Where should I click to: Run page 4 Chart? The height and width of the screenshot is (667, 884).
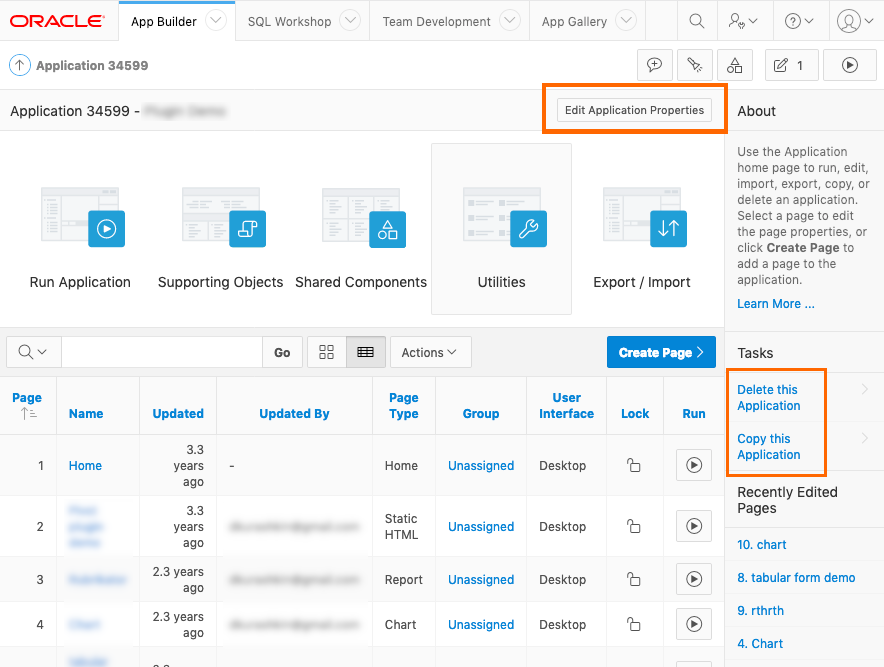[694, 624]
